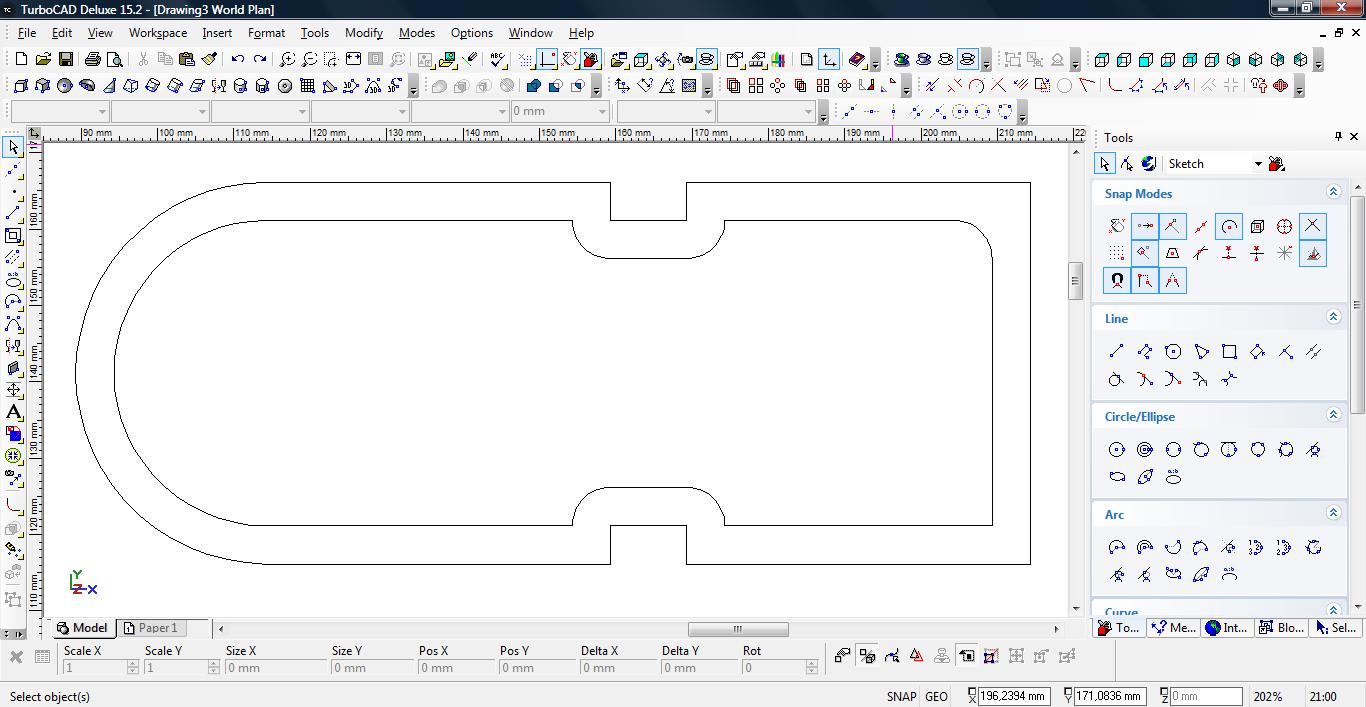Collapse the Snap Modes section
Viewport: 1366px width, 707px height.
[1333, 192]
